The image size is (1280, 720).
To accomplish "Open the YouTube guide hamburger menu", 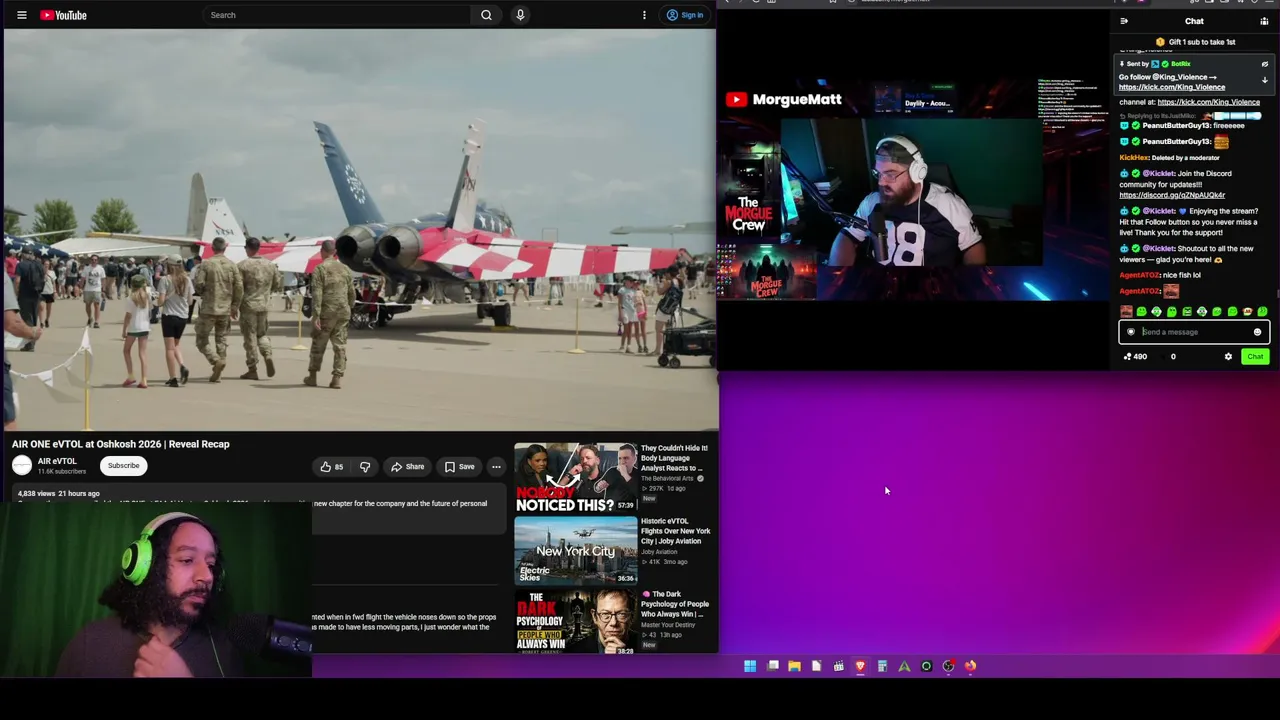I will coord(21,15).
